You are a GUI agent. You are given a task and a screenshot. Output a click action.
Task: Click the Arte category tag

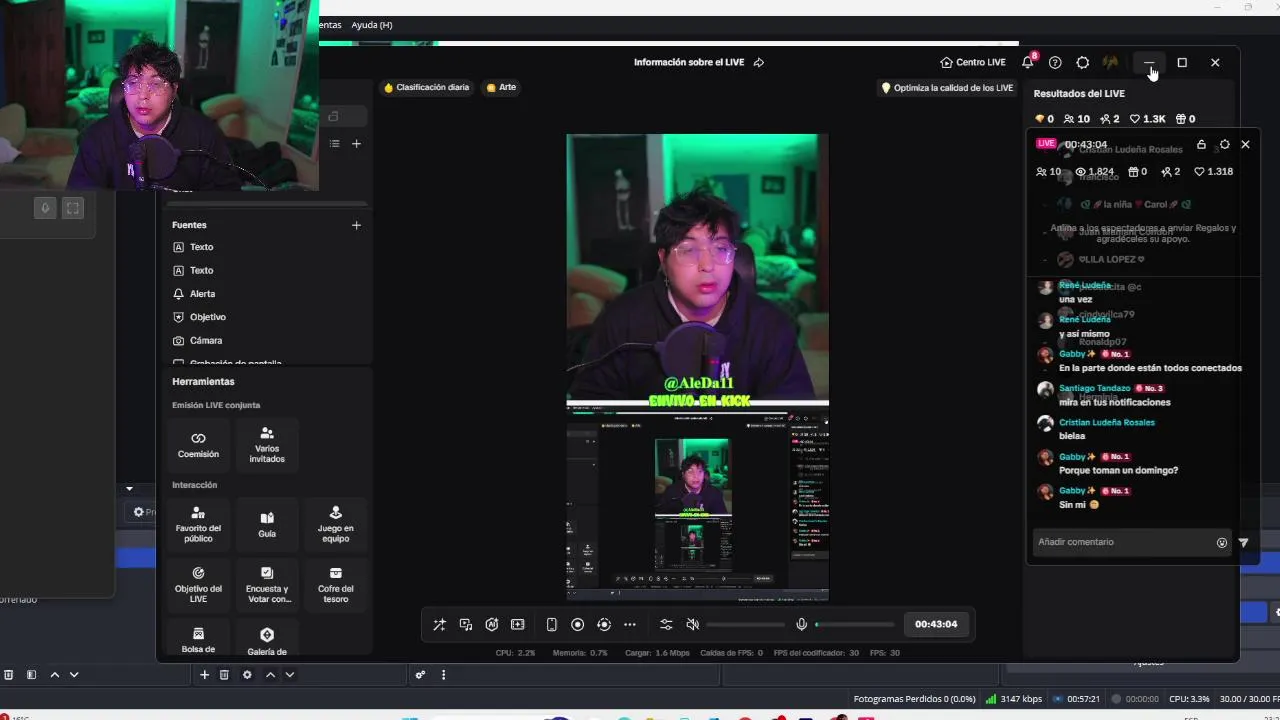501,87
